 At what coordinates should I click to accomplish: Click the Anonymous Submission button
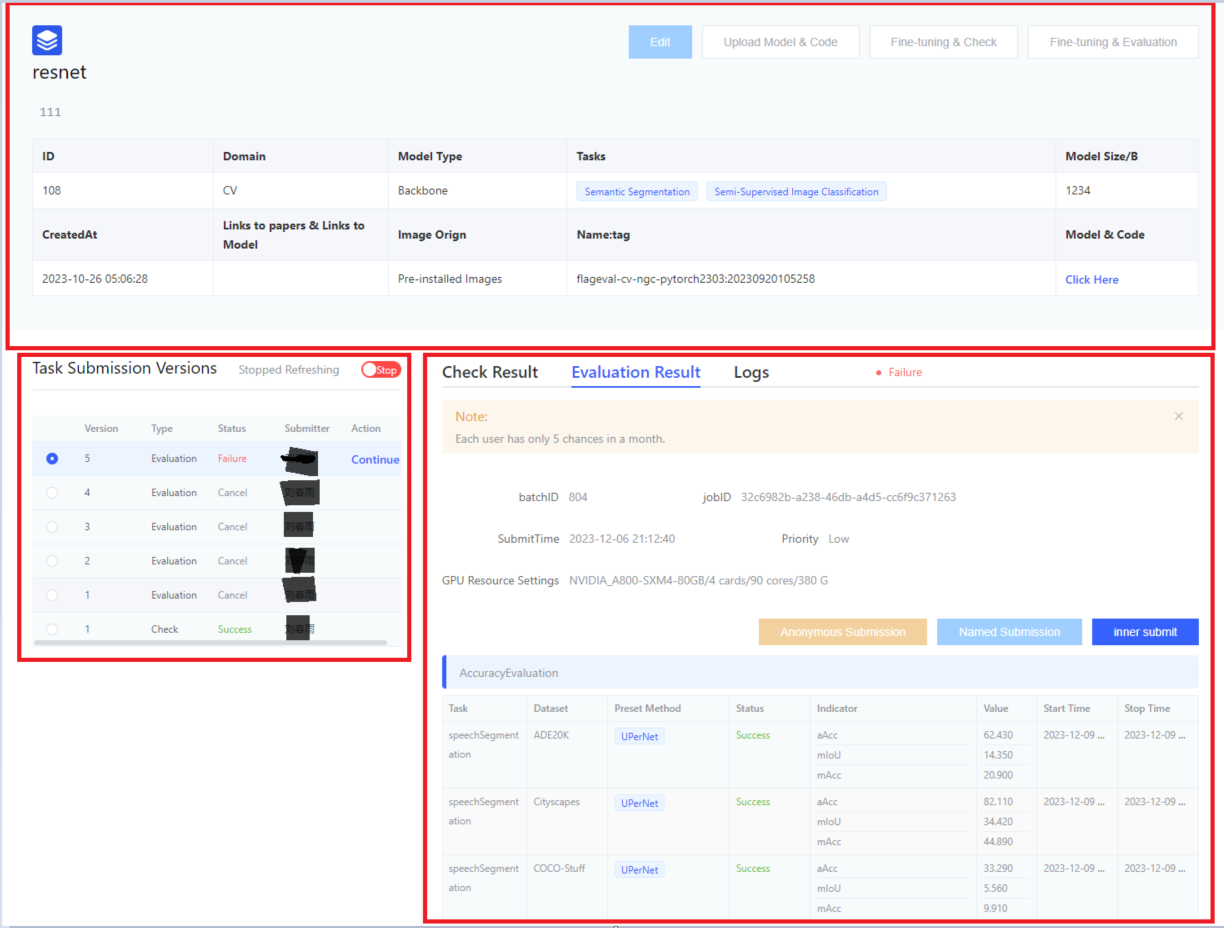842,632
